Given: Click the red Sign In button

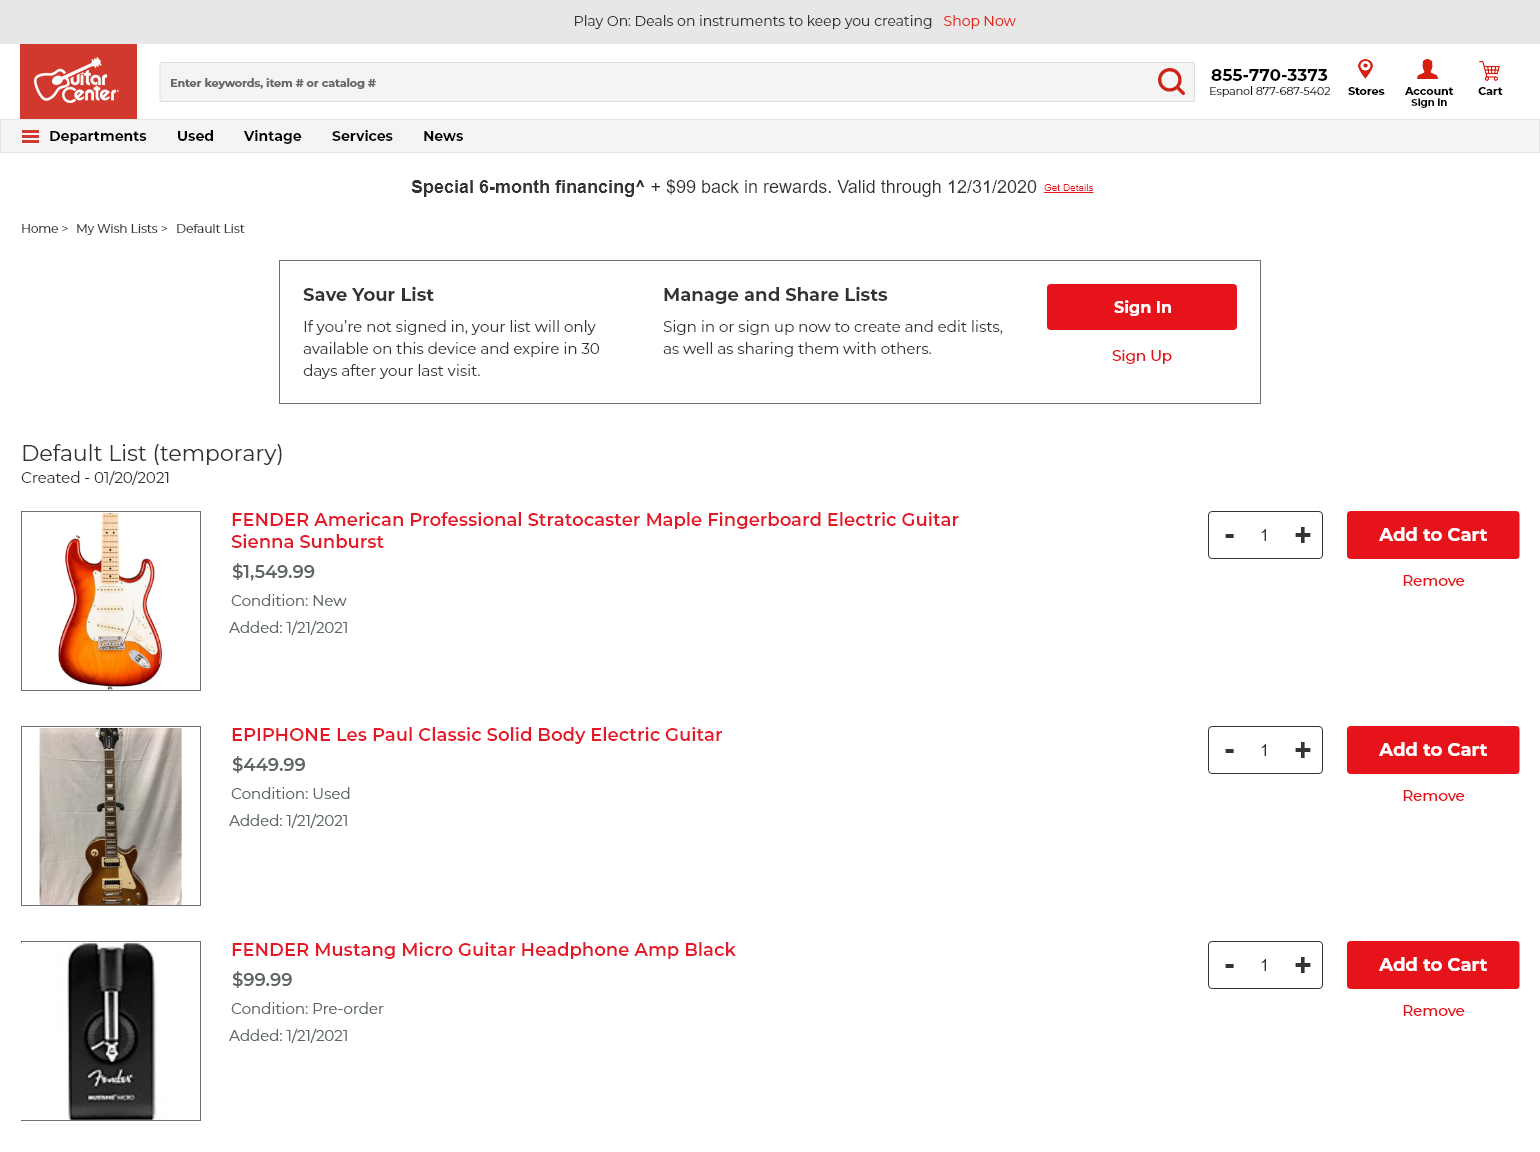Looking at the screenshot, I should [1142, 307].
